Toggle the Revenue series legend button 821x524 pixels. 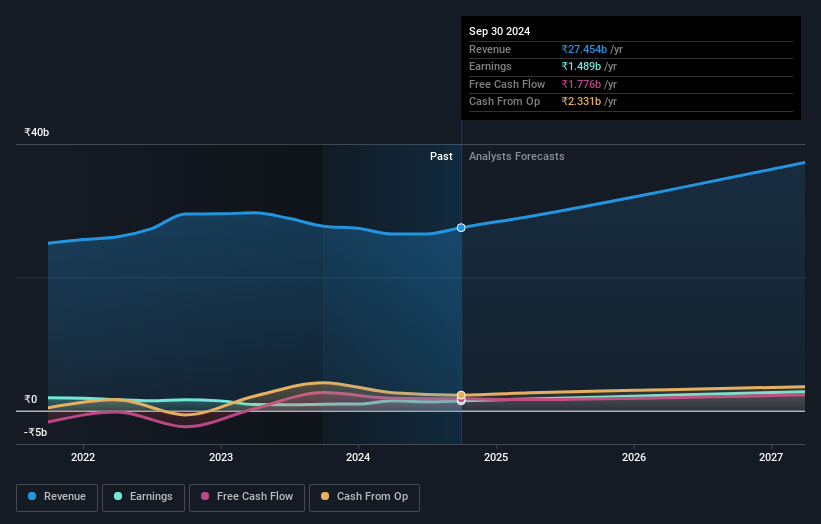[x=57, y=497]
